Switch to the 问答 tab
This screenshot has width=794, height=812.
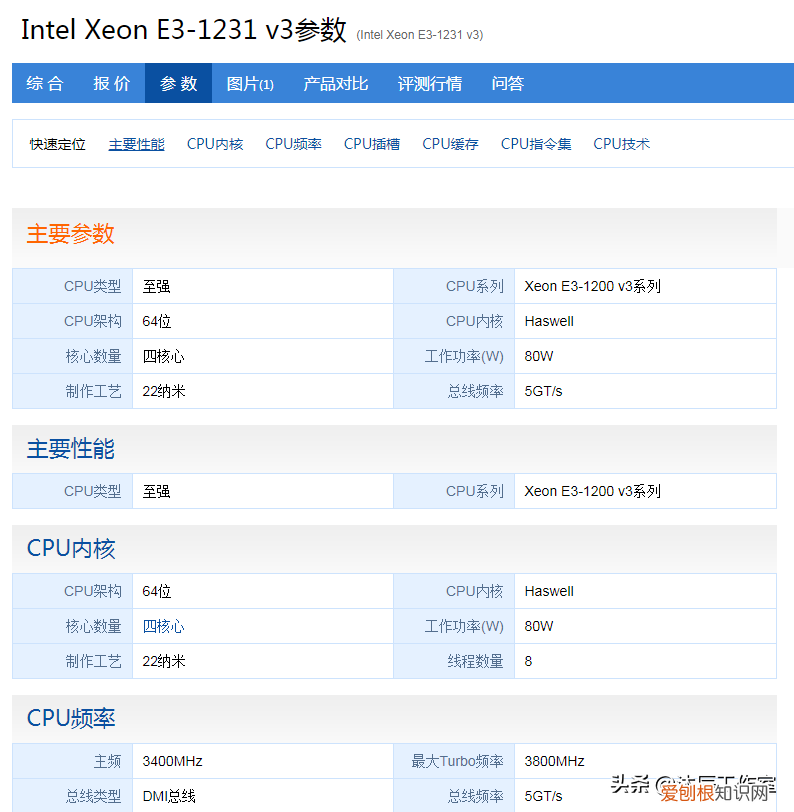click(x=507, y=84)
